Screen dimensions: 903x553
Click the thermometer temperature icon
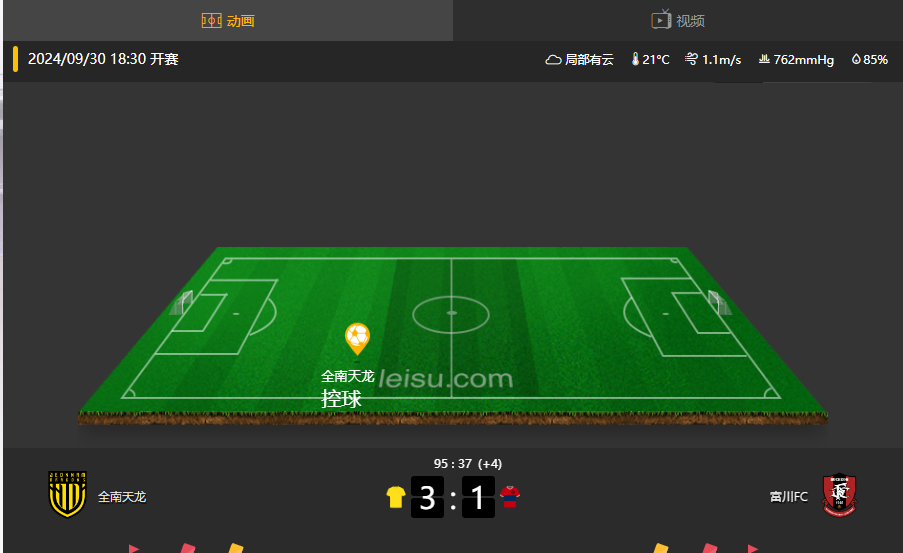tap(635, 59)
